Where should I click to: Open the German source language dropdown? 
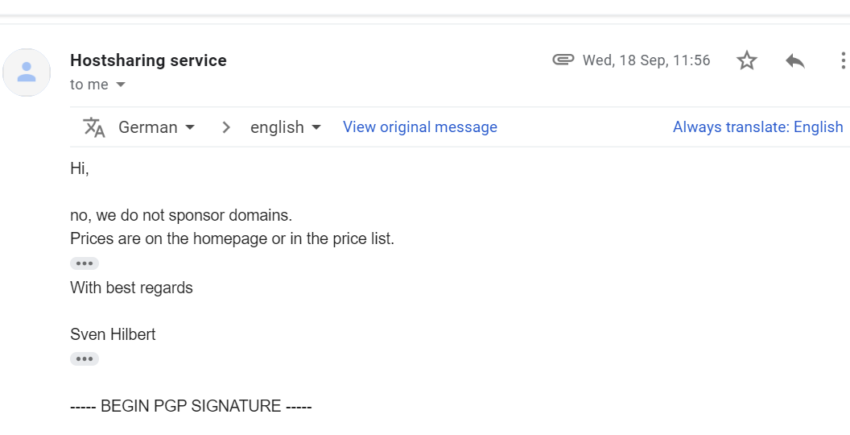tap(156, 127)
